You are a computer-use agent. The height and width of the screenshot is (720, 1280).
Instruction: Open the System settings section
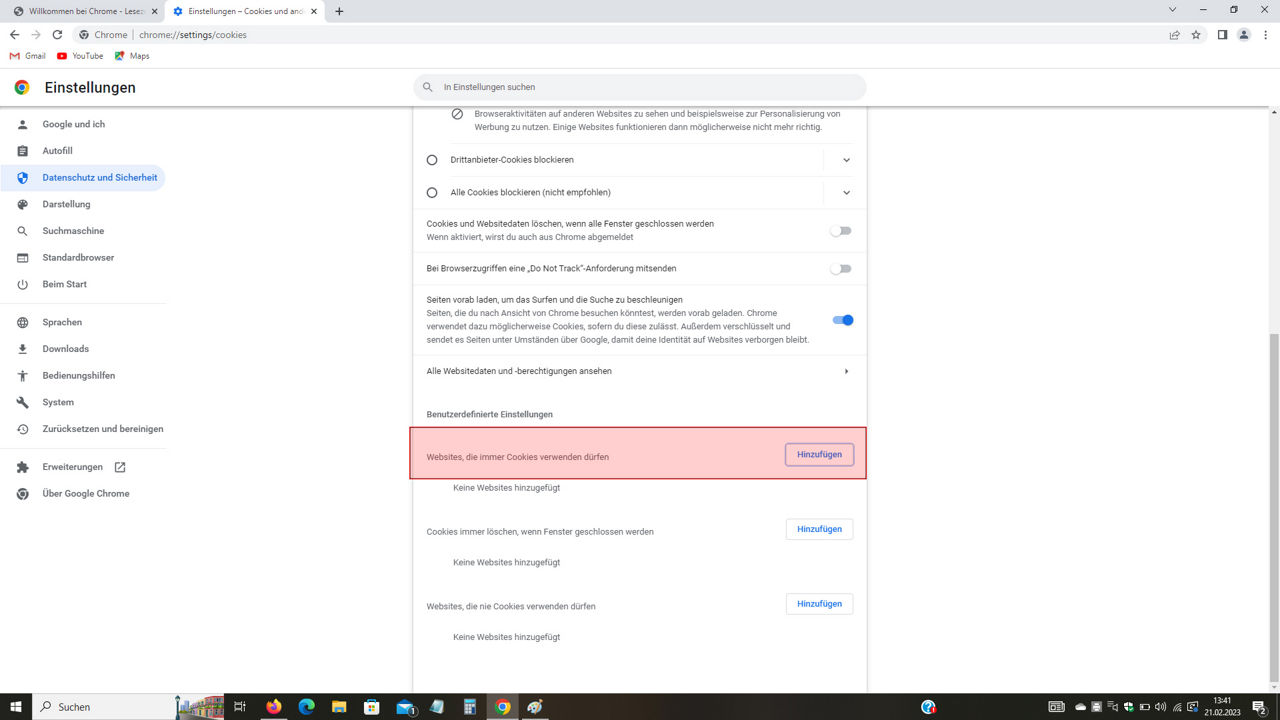(58, 402)
